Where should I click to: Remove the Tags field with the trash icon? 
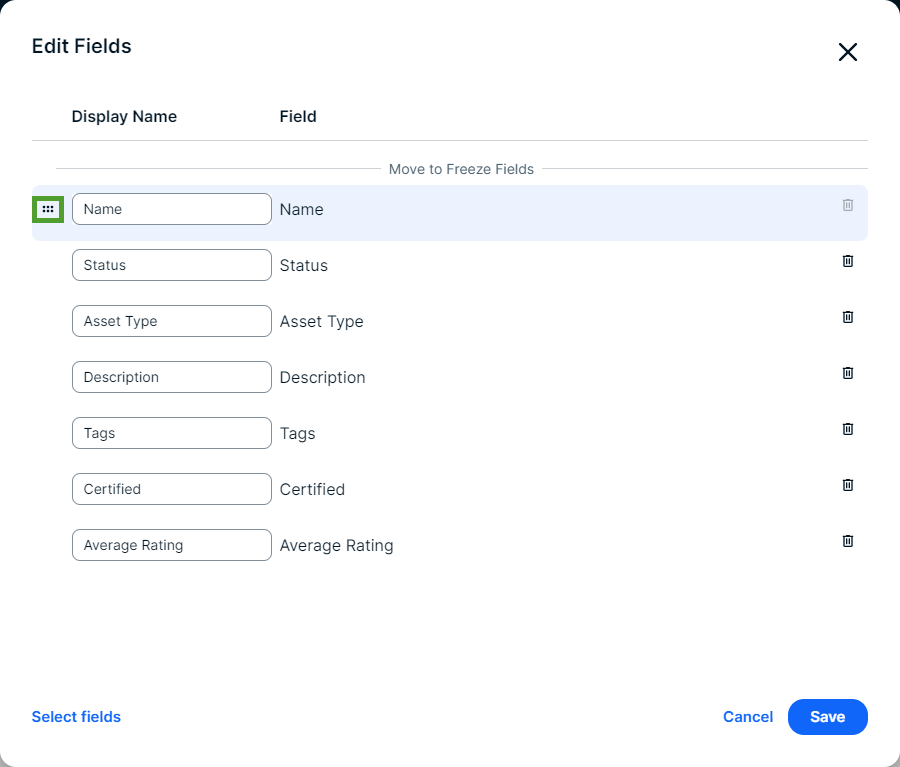click(x=847, y=429)
